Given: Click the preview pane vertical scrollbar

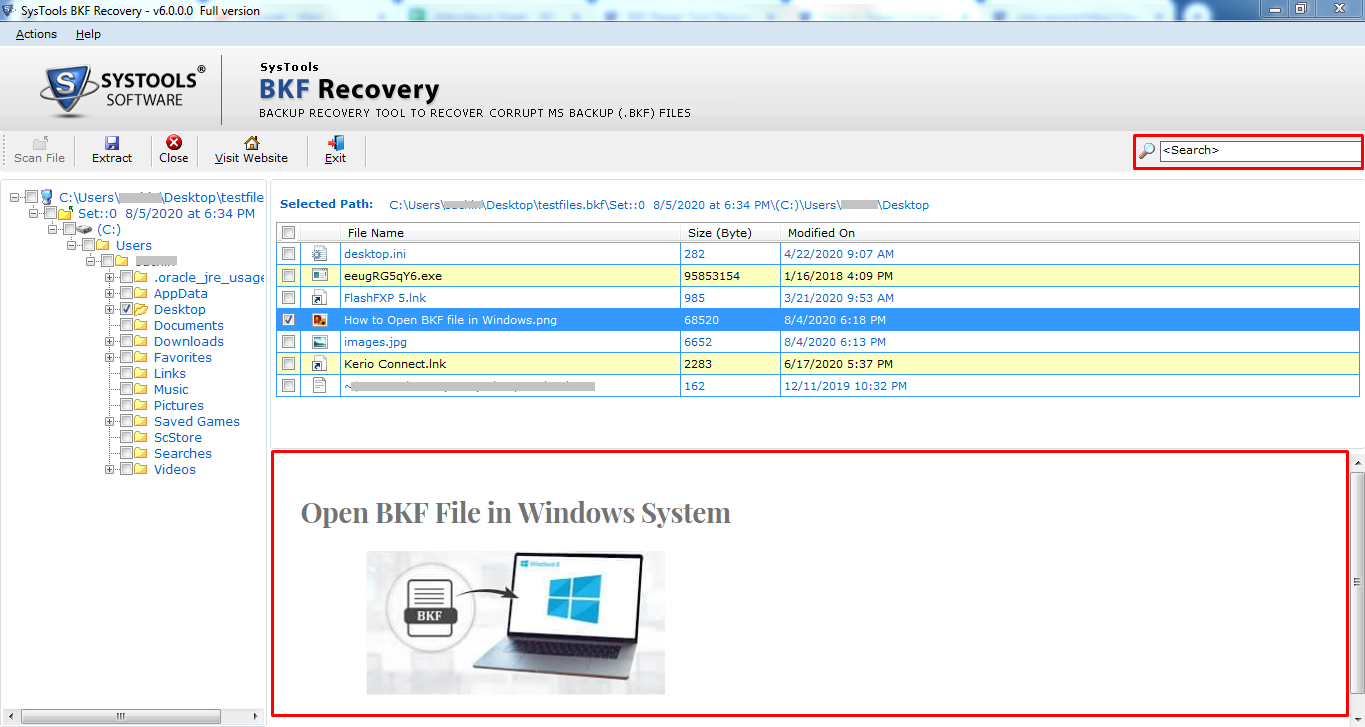Looking at the screenshot, I should (x=1357, y=584).
